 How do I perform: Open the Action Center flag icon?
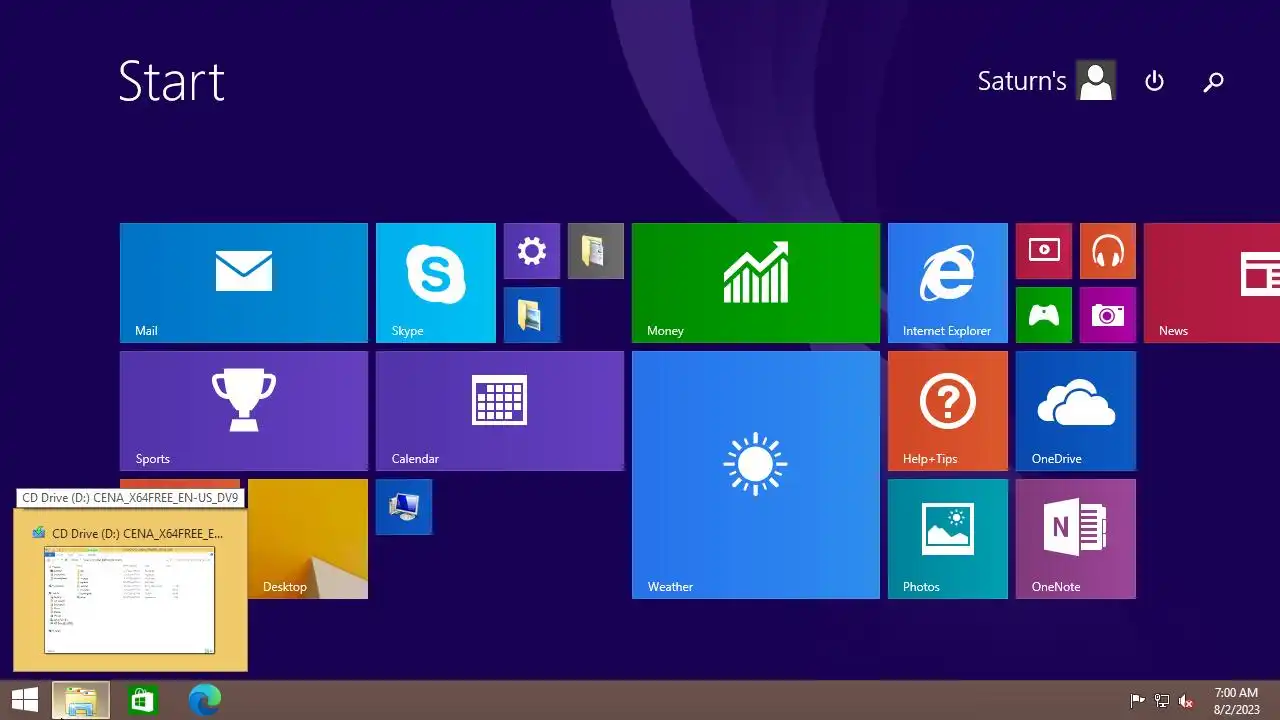1137,701
